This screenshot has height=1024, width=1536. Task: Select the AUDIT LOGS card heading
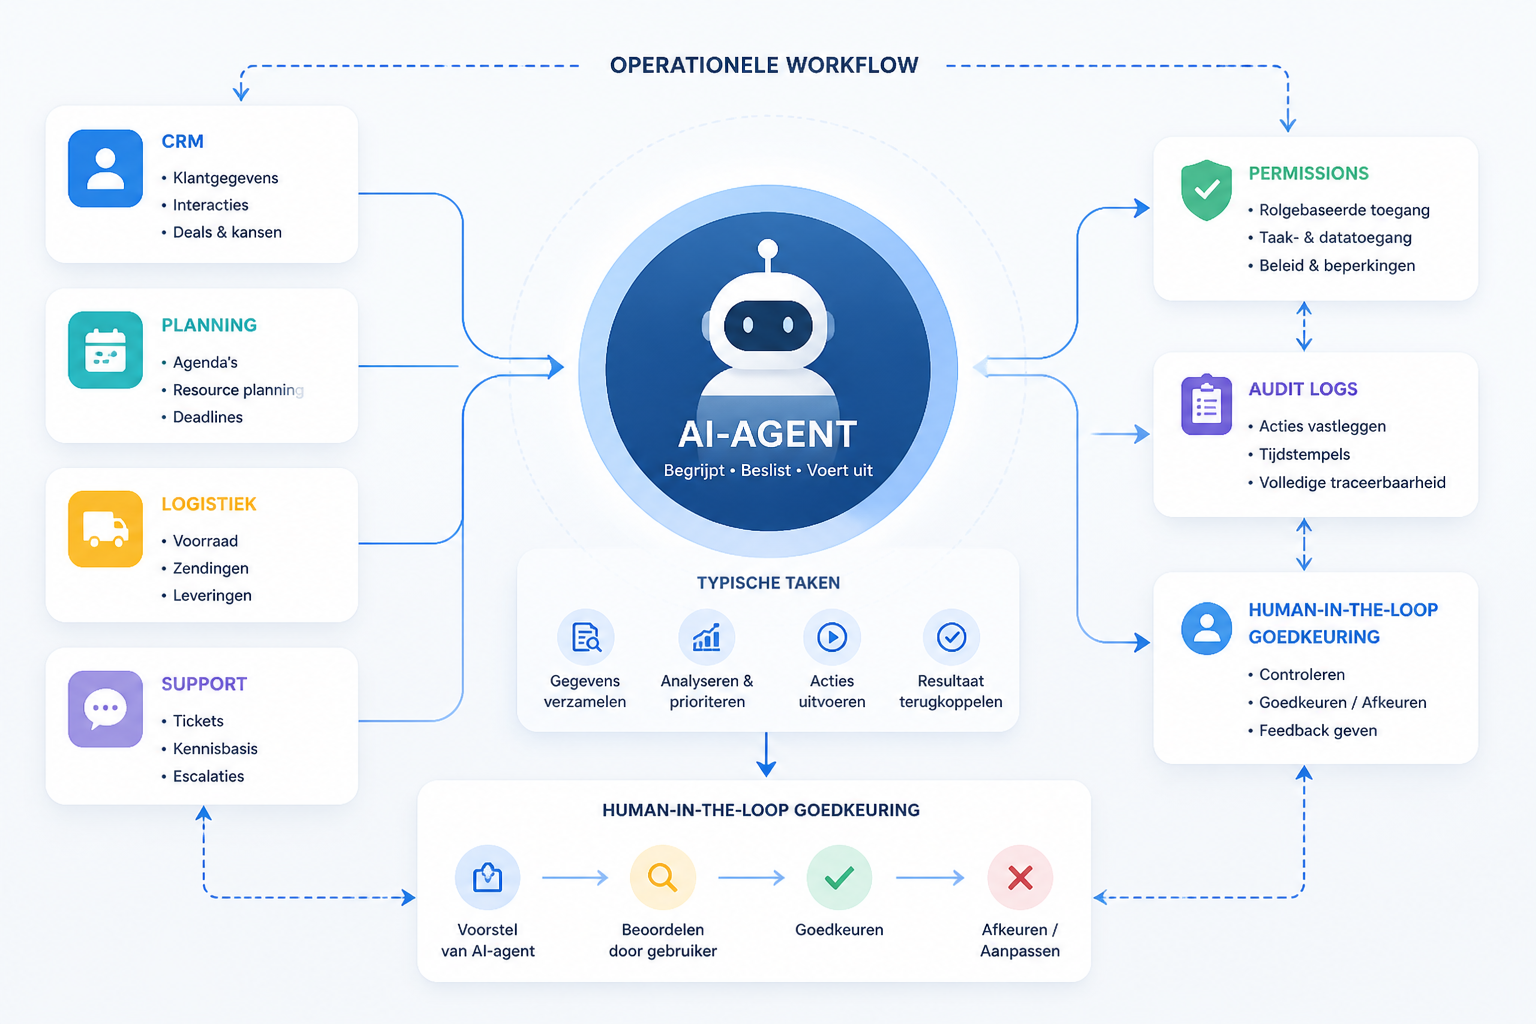tap(1303, 389)
